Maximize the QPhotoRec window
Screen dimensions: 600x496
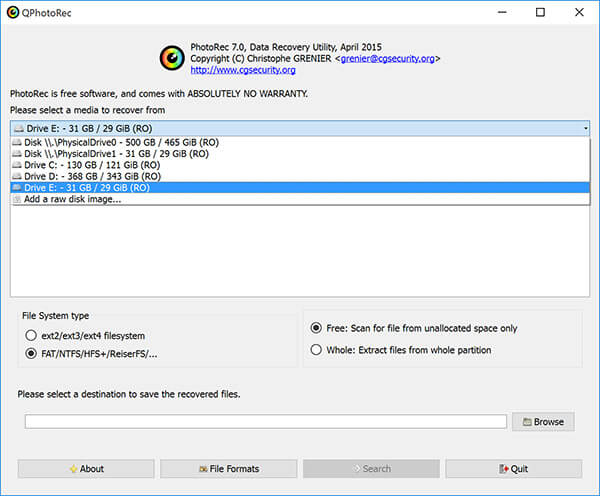pos(540,12)
